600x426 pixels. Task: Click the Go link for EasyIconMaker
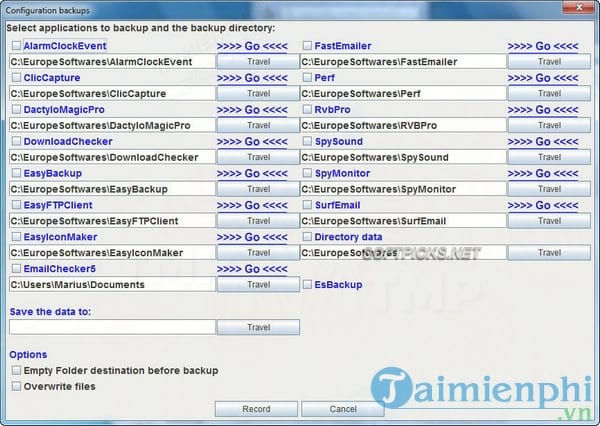tap(252, 237)
